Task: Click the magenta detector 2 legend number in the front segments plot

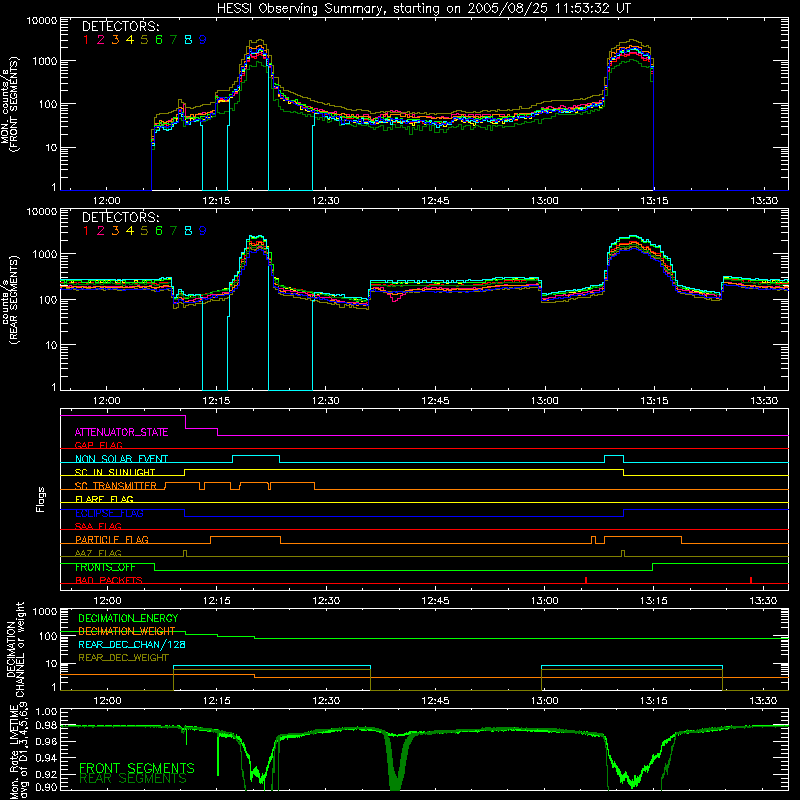Action: pos(101,40)
